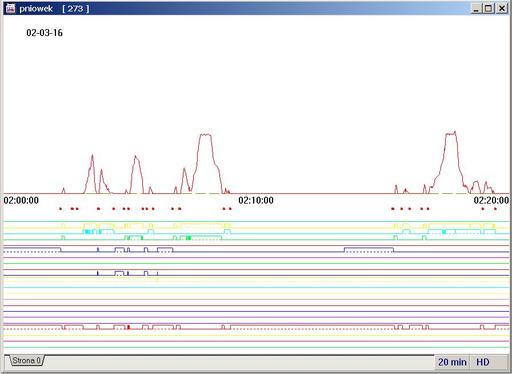
Task: Minimize the pniowek window
Action: click(x=476, y=8)
